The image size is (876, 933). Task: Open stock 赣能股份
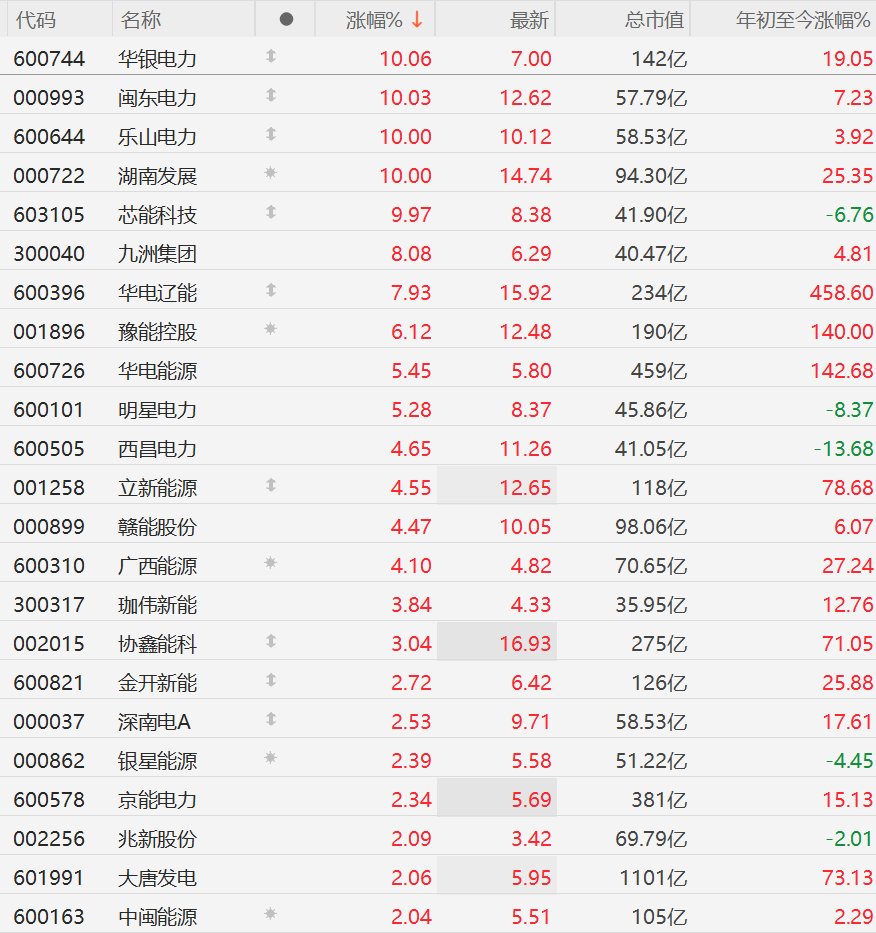pyautogui.click(x=157, y=527)
